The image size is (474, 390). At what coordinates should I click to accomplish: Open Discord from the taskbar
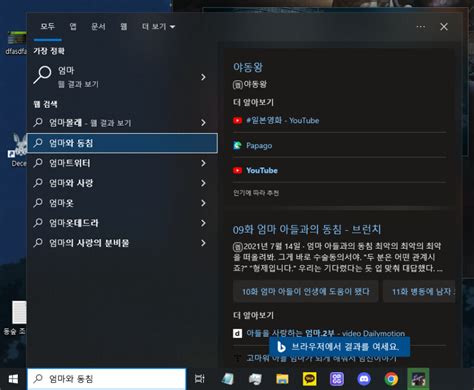(x=364, y=379)
